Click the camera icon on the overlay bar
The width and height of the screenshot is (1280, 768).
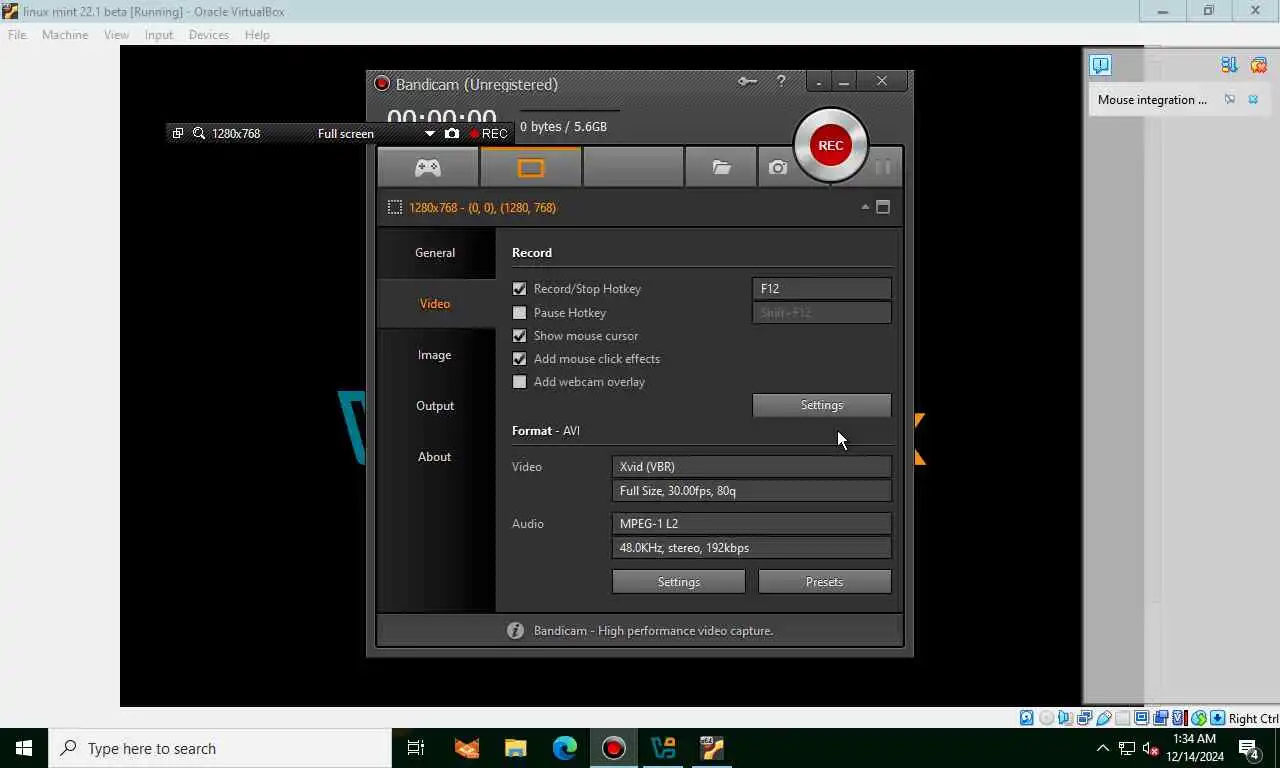(452, 133)
